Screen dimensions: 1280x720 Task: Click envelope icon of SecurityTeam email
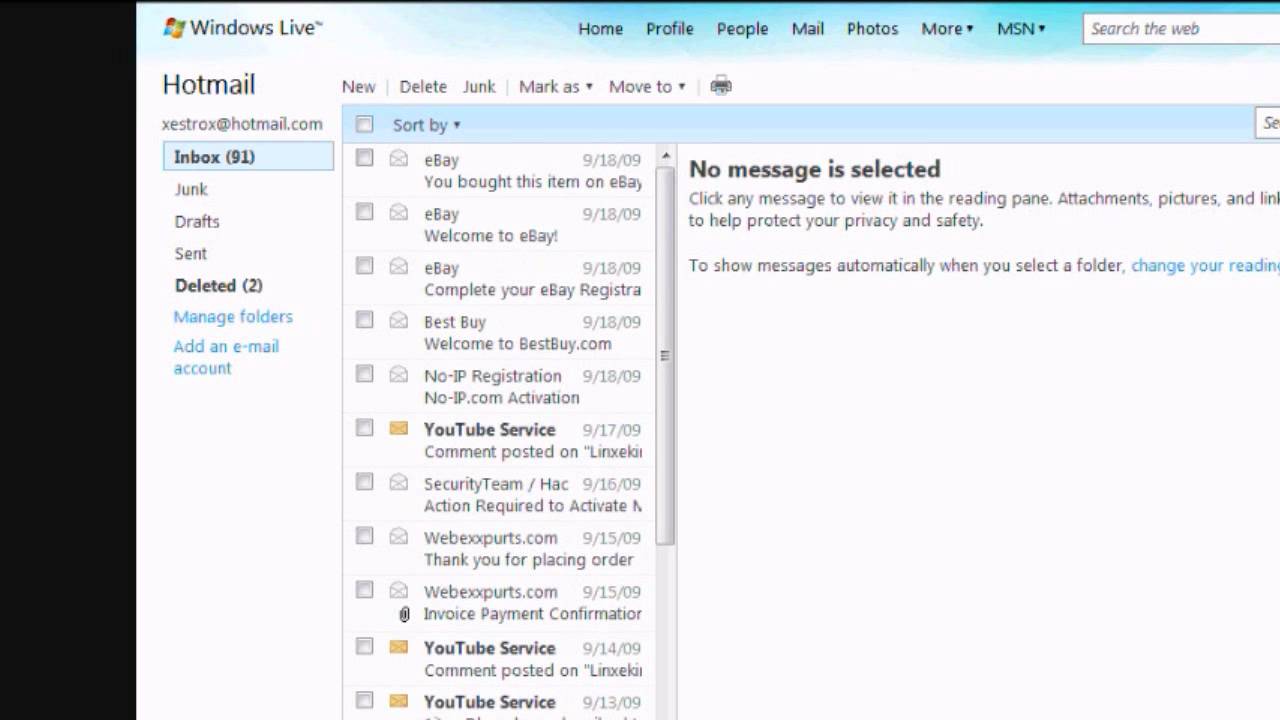(x=399, y=482)
